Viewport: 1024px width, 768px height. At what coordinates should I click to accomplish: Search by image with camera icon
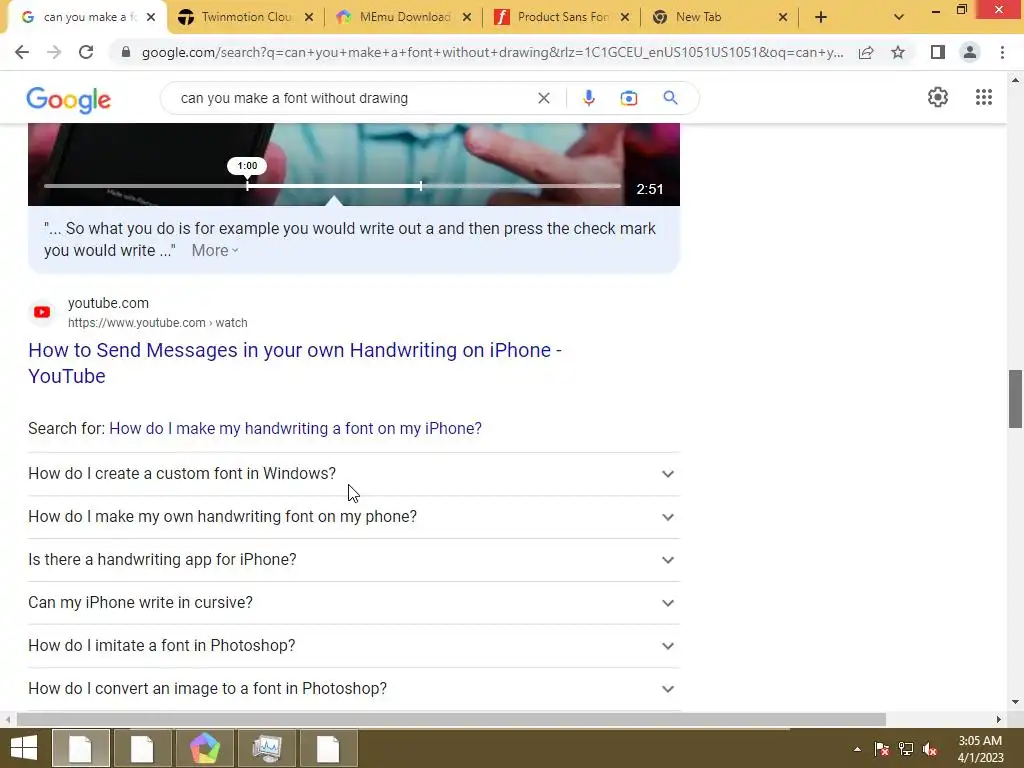coord(628,98)
